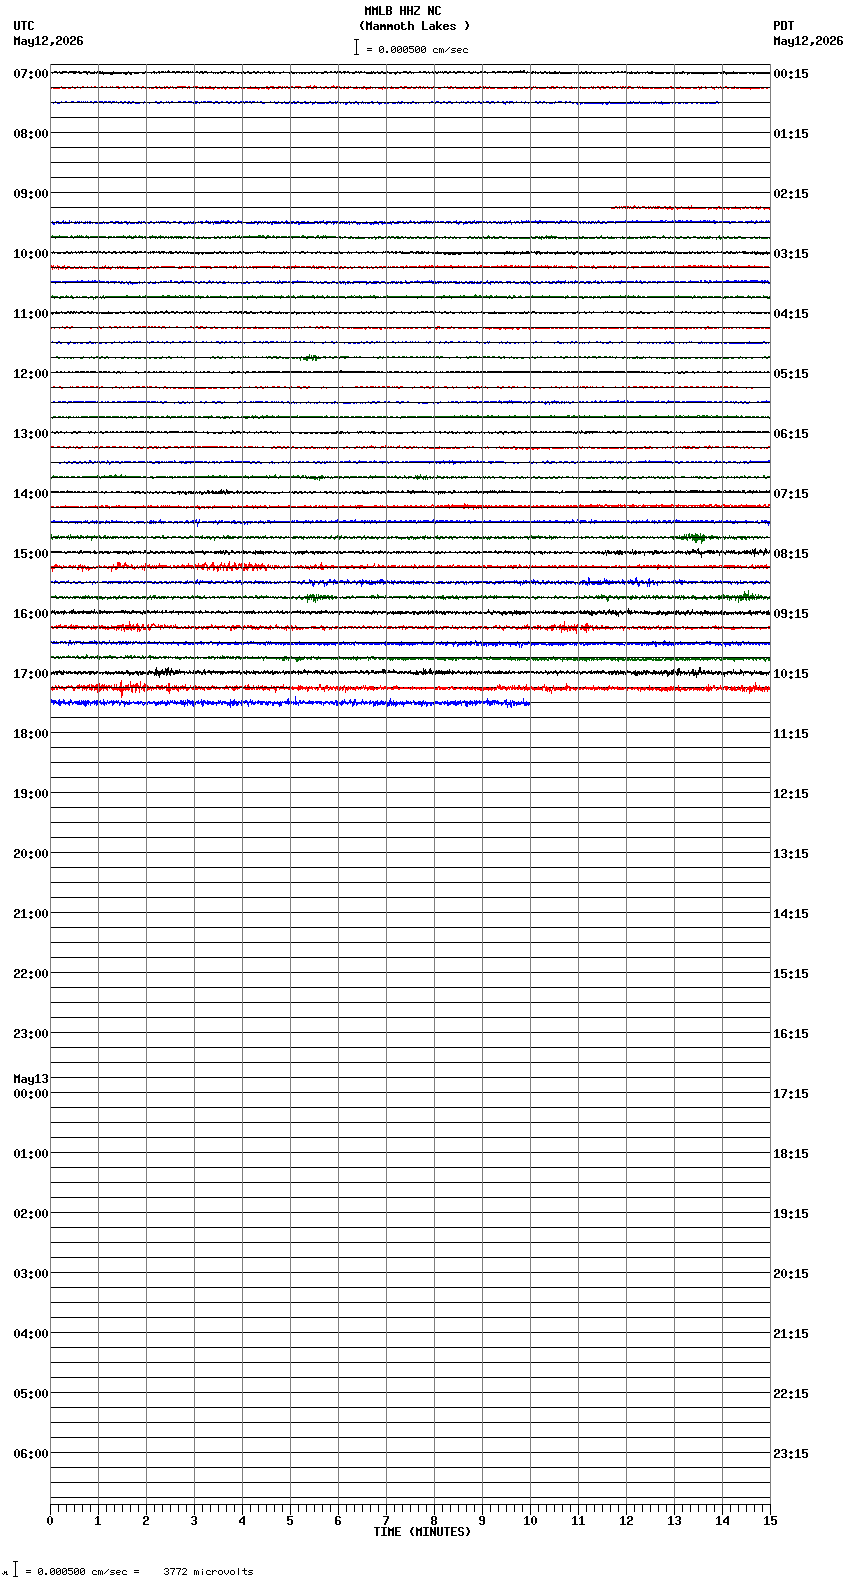Select the '11:00' UTC row label
Viewport: 850px width, 1584px height.
(31, 314)
